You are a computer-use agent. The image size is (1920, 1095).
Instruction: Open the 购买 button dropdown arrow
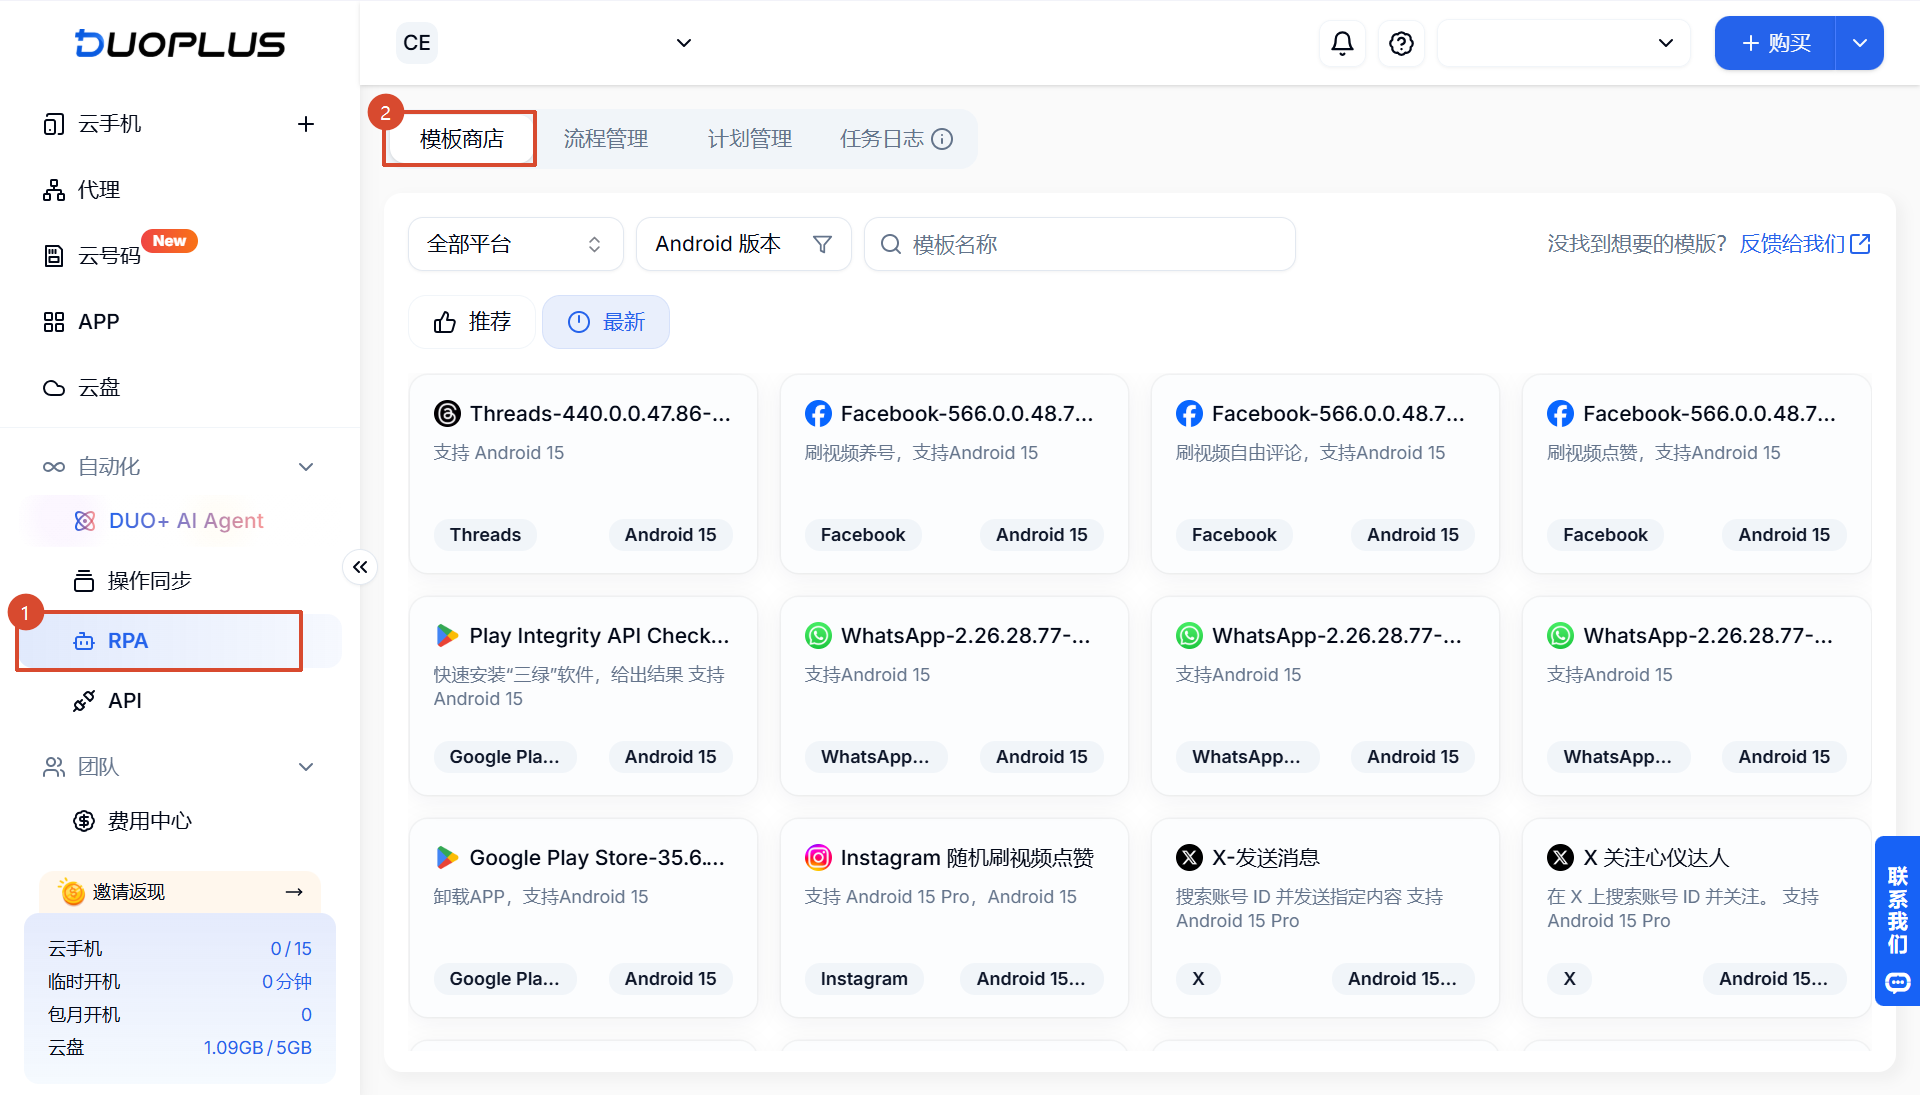click(x=1860, y=43)
